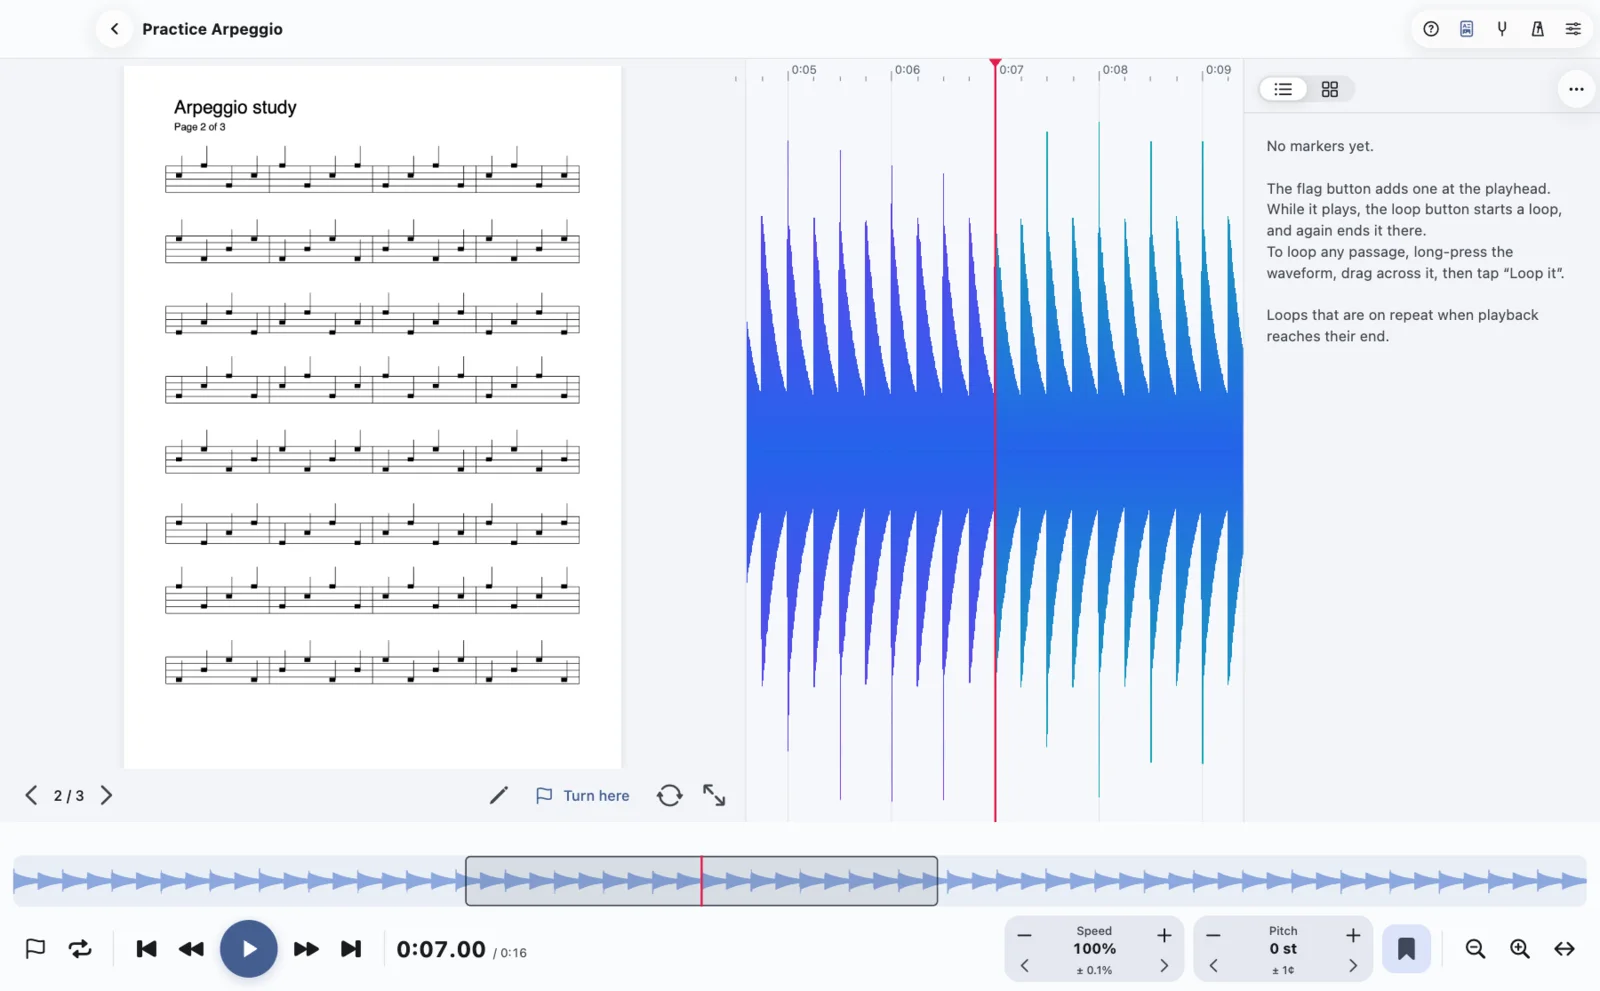
Task: Click the 0:05 ruler mark
Action: point(803,70)
